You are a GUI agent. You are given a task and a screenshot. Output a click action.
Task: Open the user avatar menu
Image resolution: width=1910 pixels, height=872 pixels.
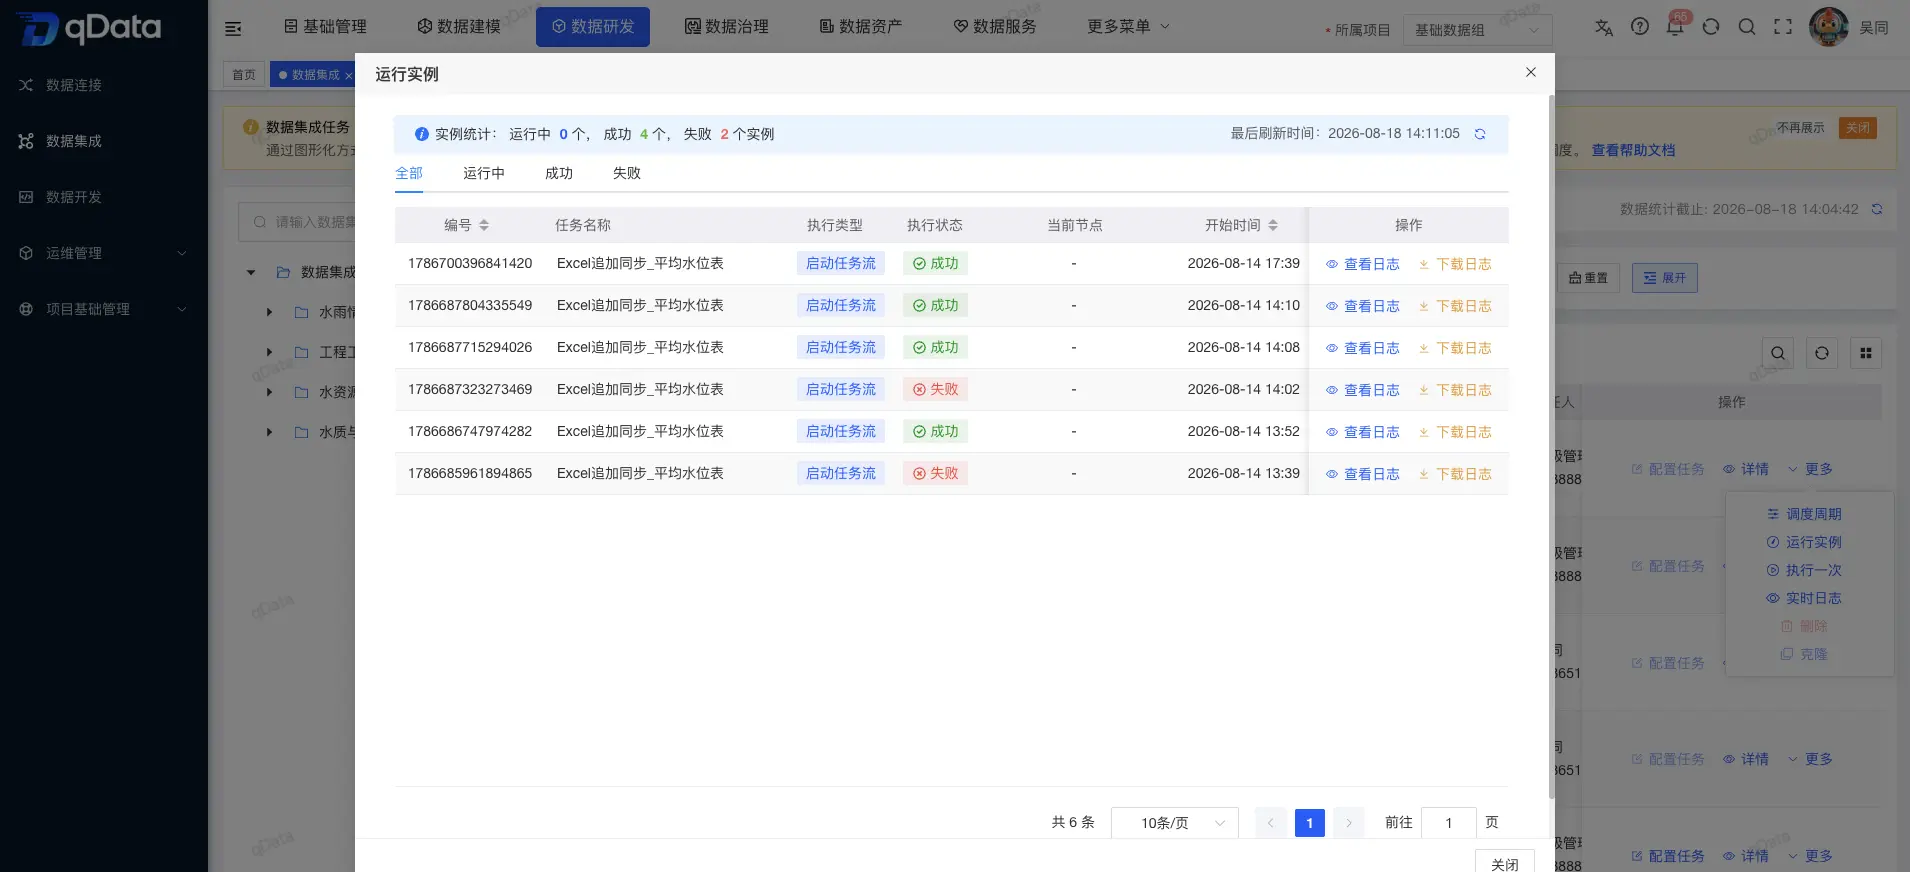1828,27
